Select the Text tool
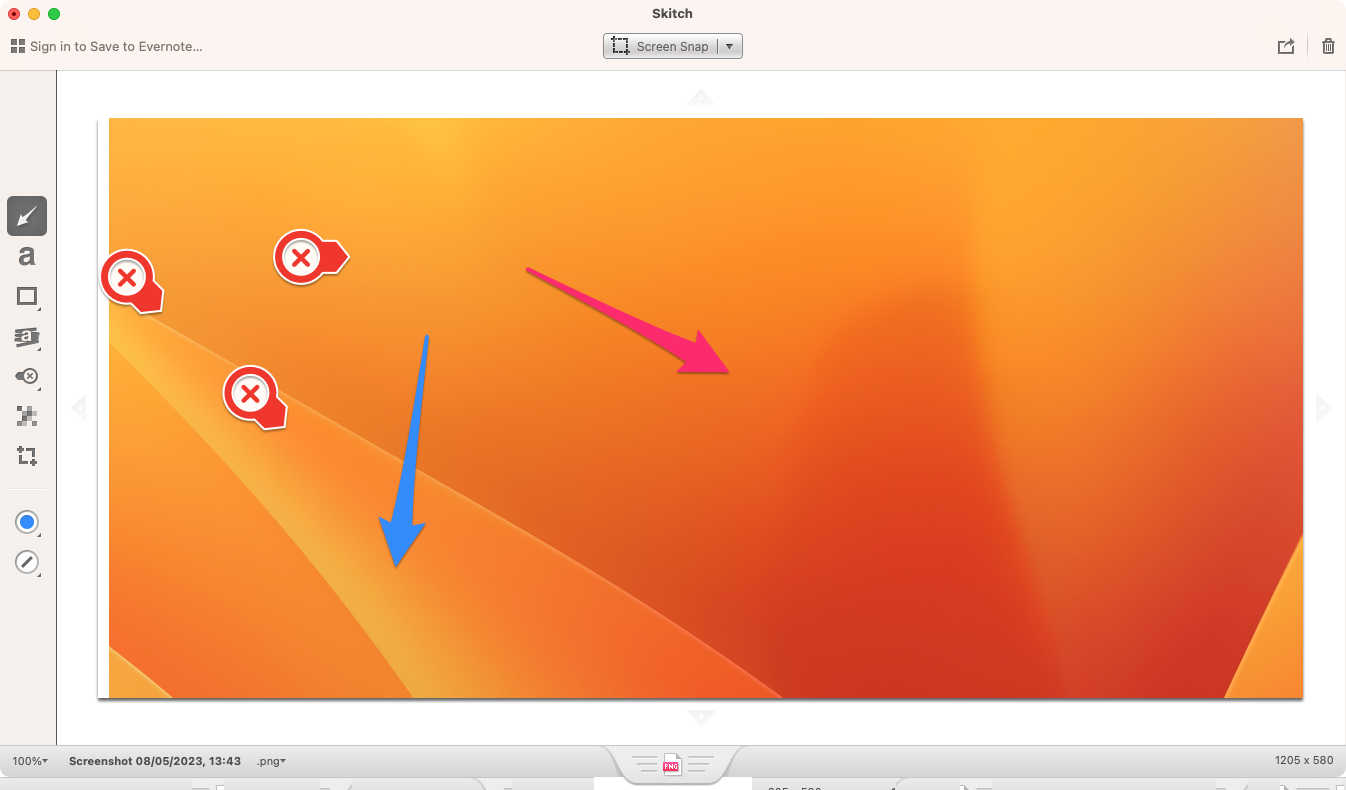This screenshot has height=790, width=1346. [27, 256]
